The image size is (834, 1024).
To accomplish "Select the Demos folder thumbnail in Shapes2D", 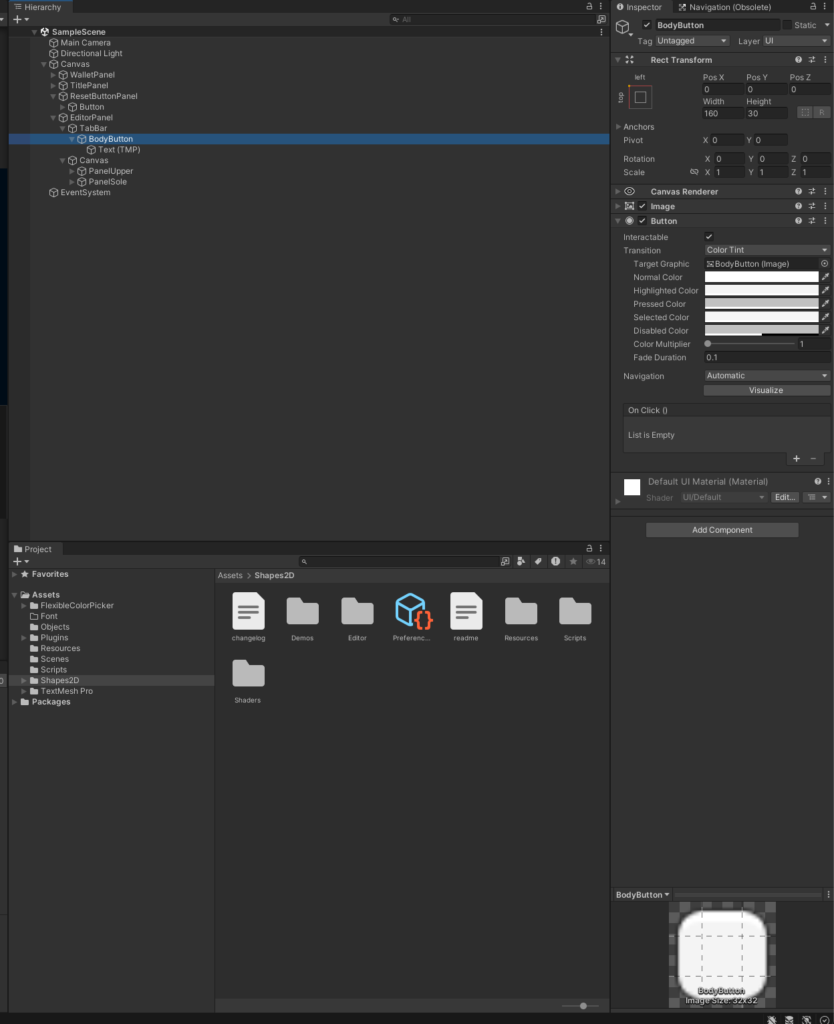I will click(302, 611).
